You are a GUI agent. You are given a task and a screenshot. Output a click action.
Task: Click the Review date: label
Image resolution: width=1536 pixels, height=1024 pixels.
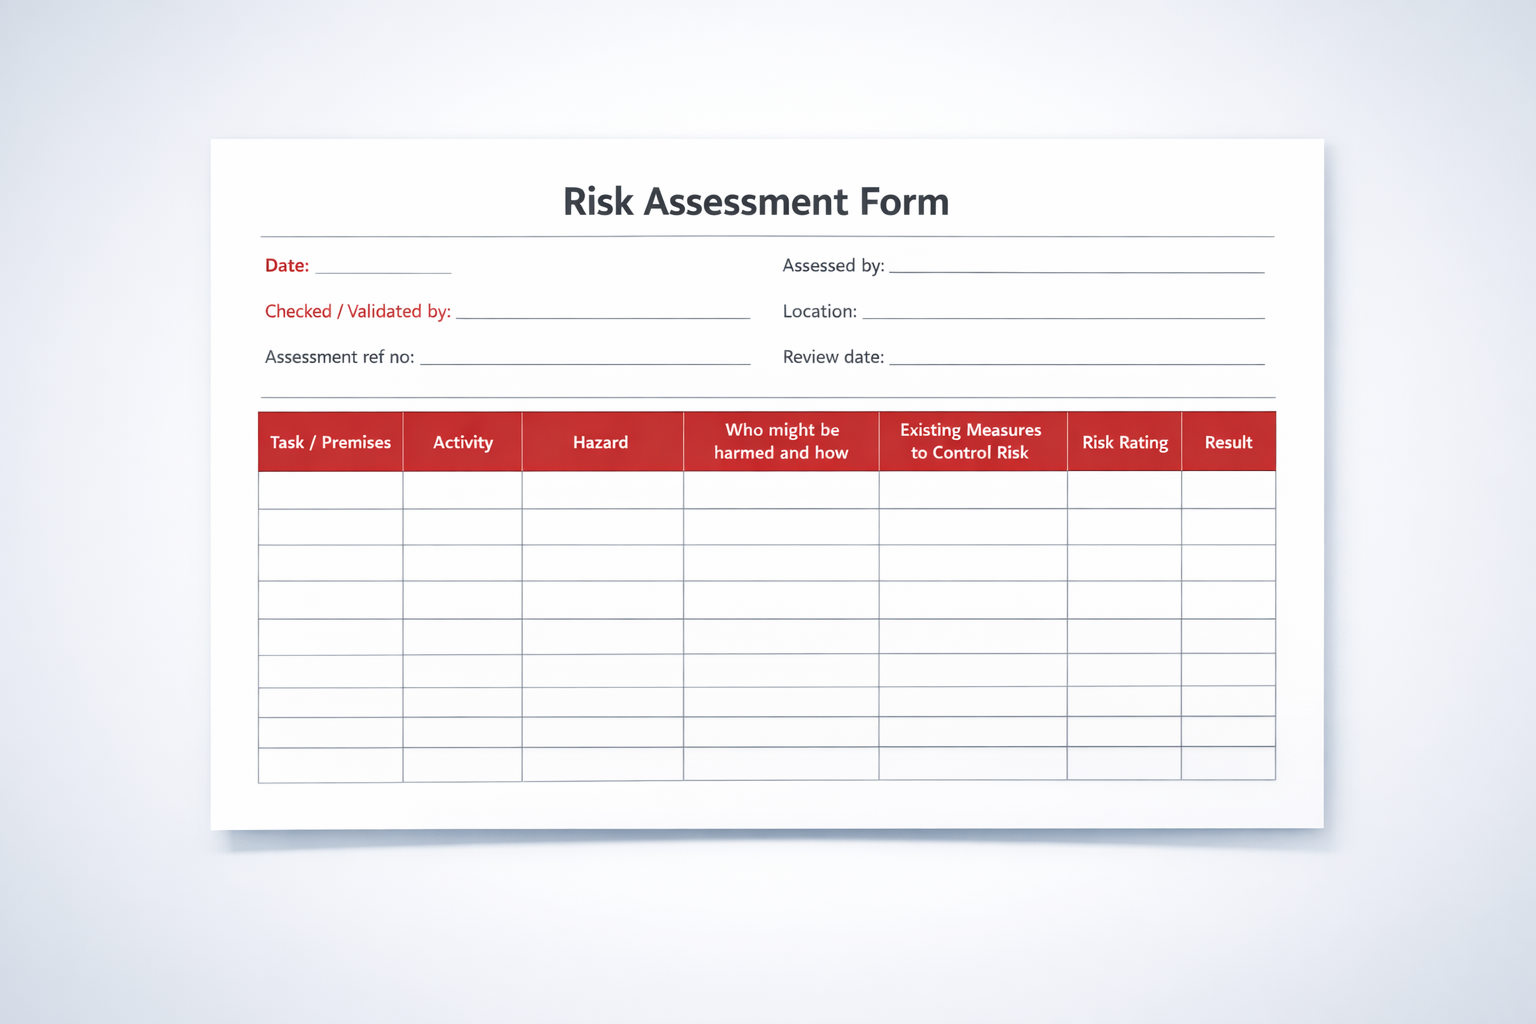pos(834,357)
